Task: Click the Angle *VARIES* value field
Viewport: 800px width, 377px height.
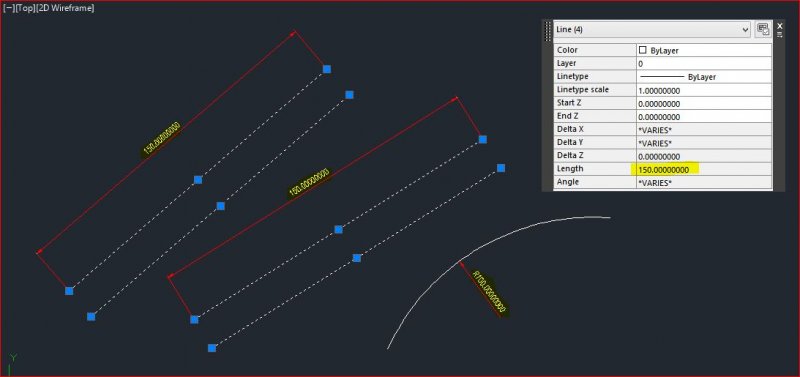Action: click(704, 183)
